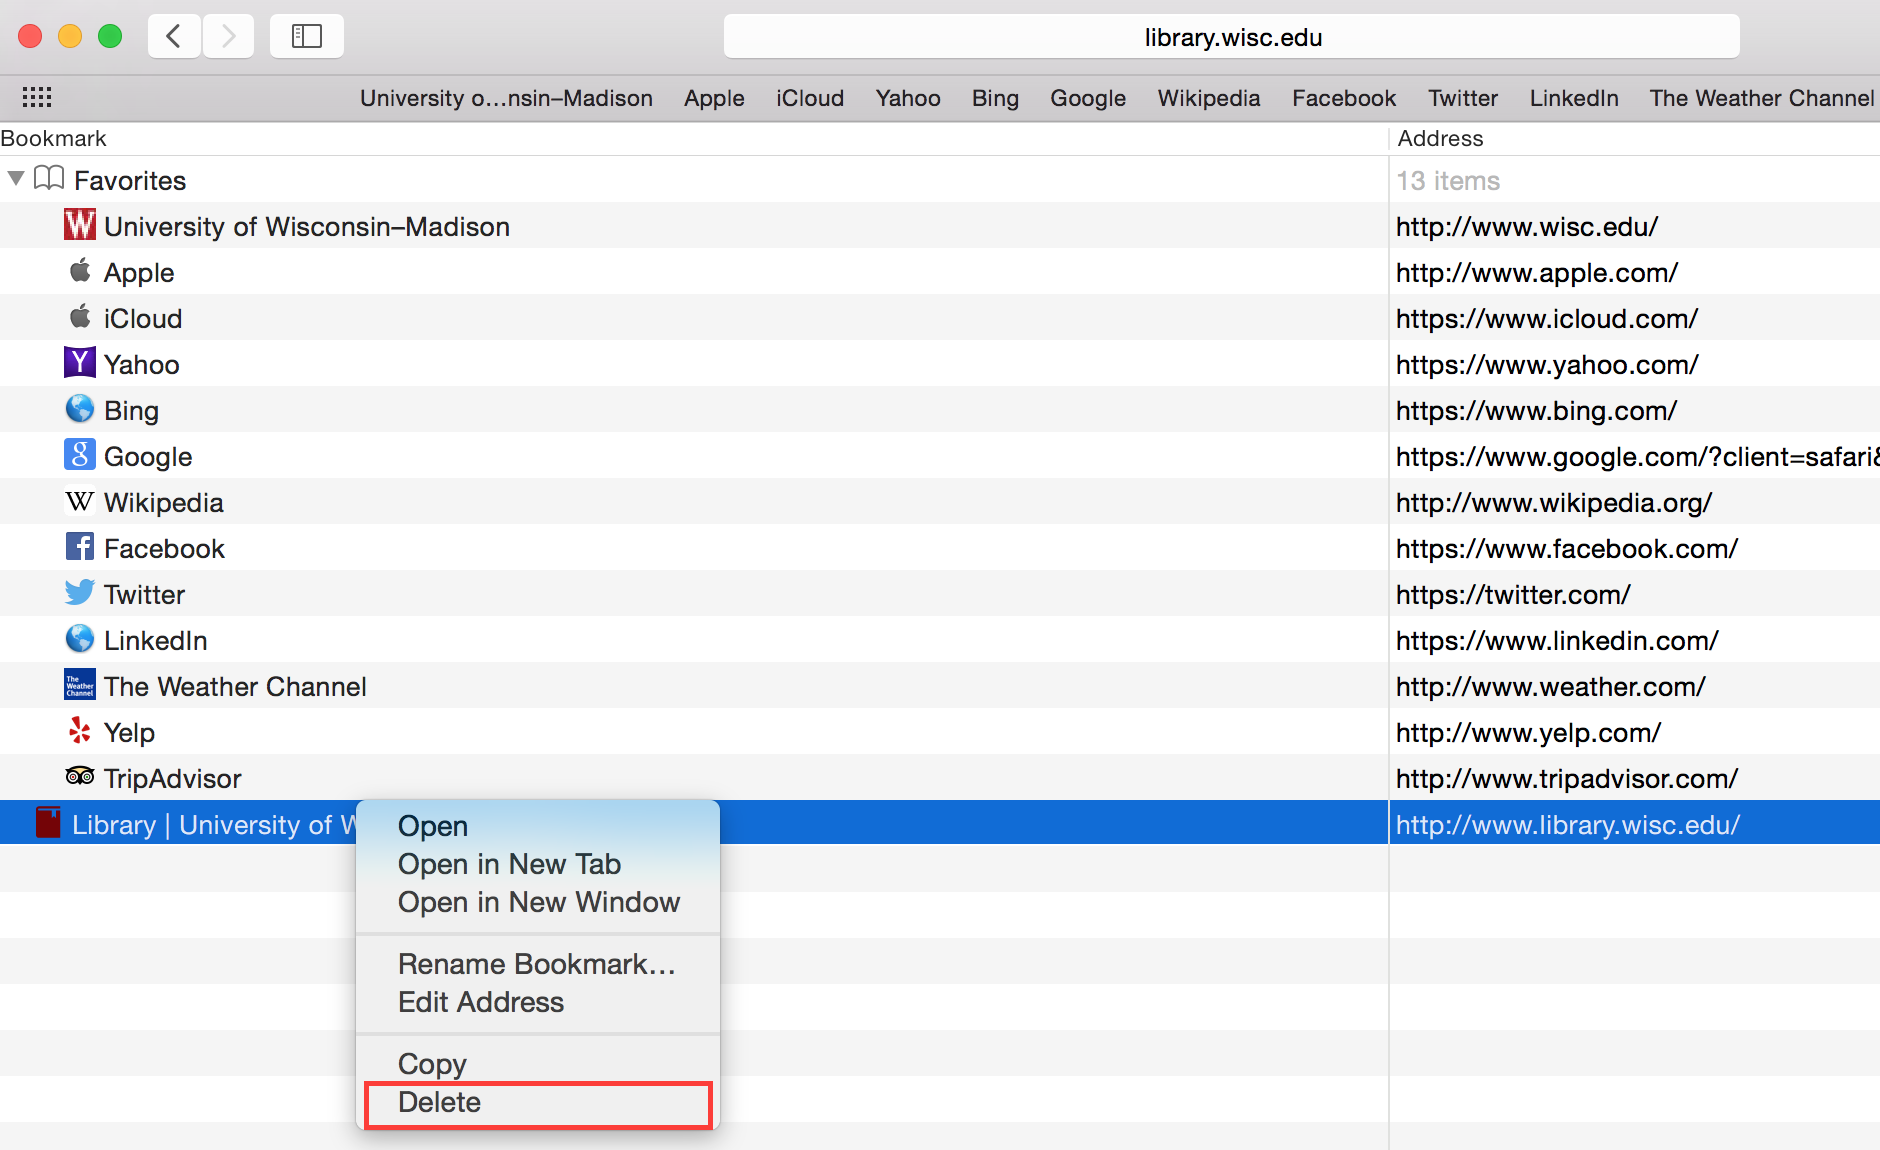This screenshot has width=1880, height=1150.
Task: Open LinkedIn in the favorites bar
Action: (1574, 98)
